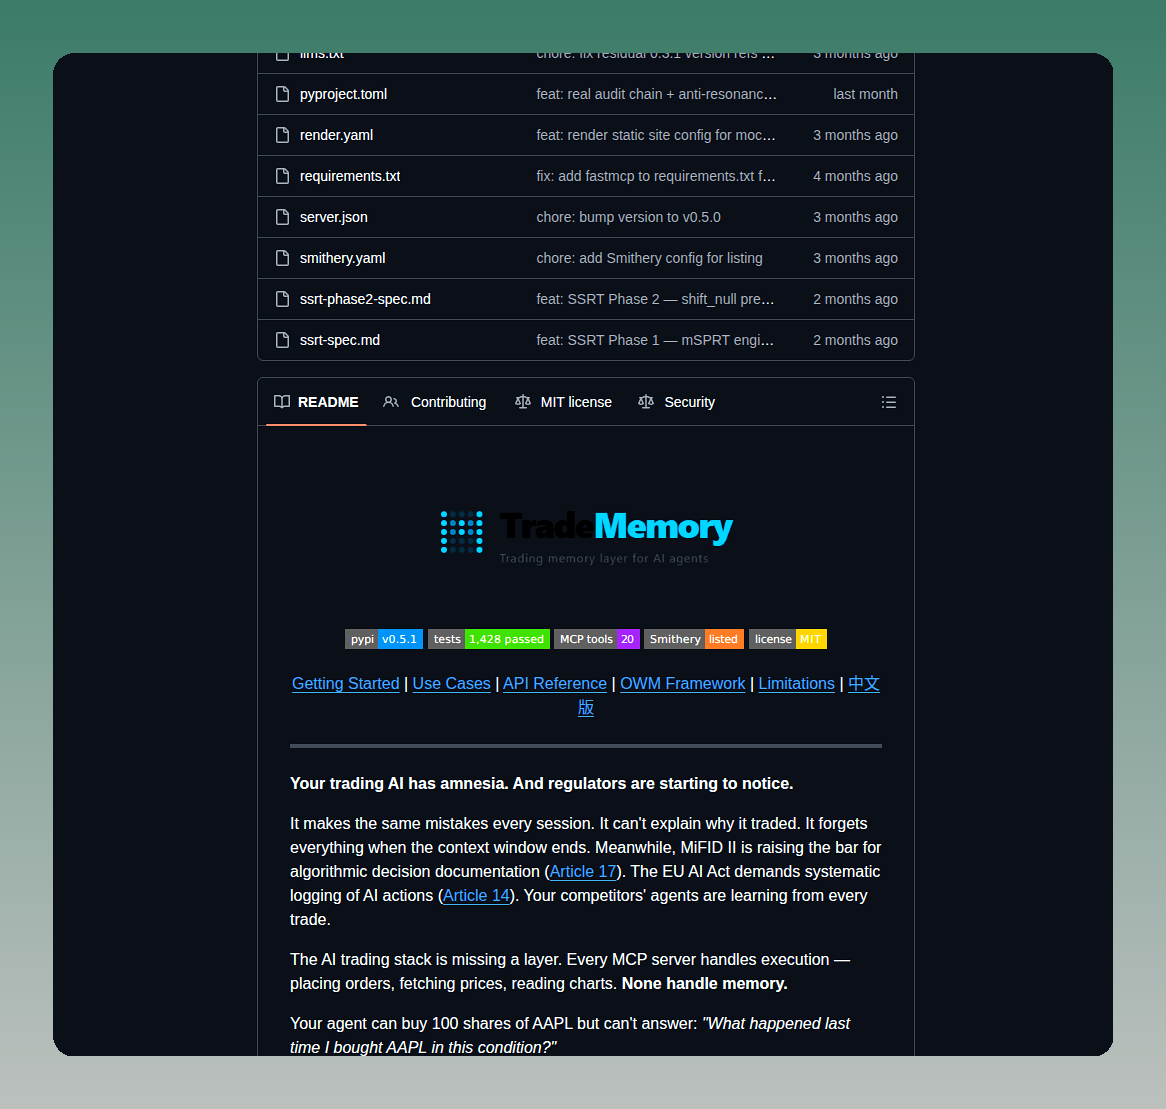Screen dimensions: 1166x1109
Task: Click the Smithery listed badge
Action: 694,639
